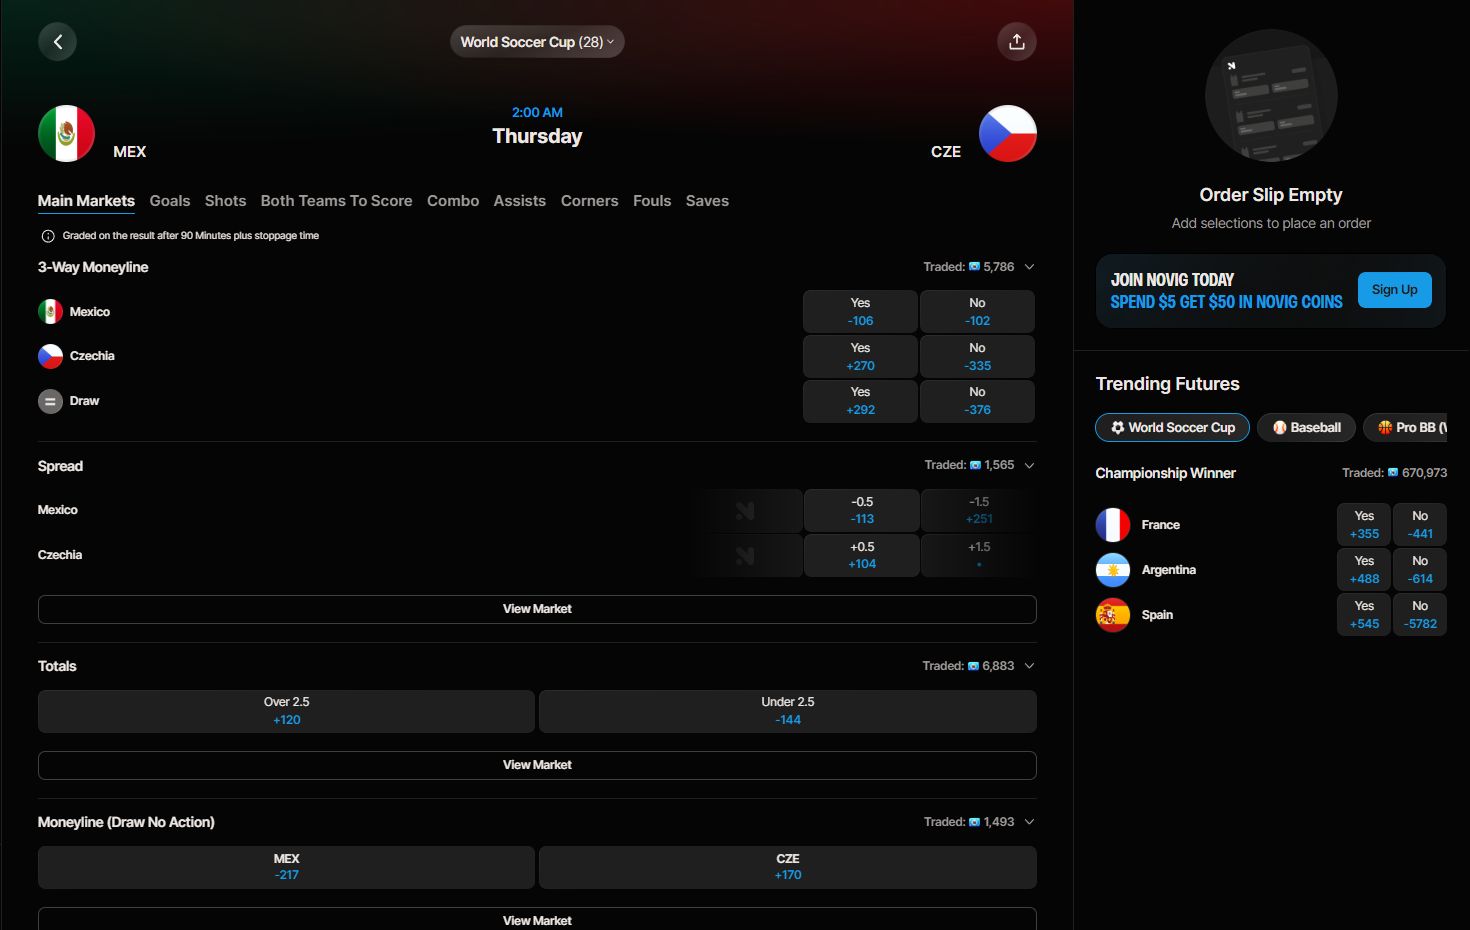Open the Fouls tab
This screenshot has width=1470, height=930.
(652, 201)
